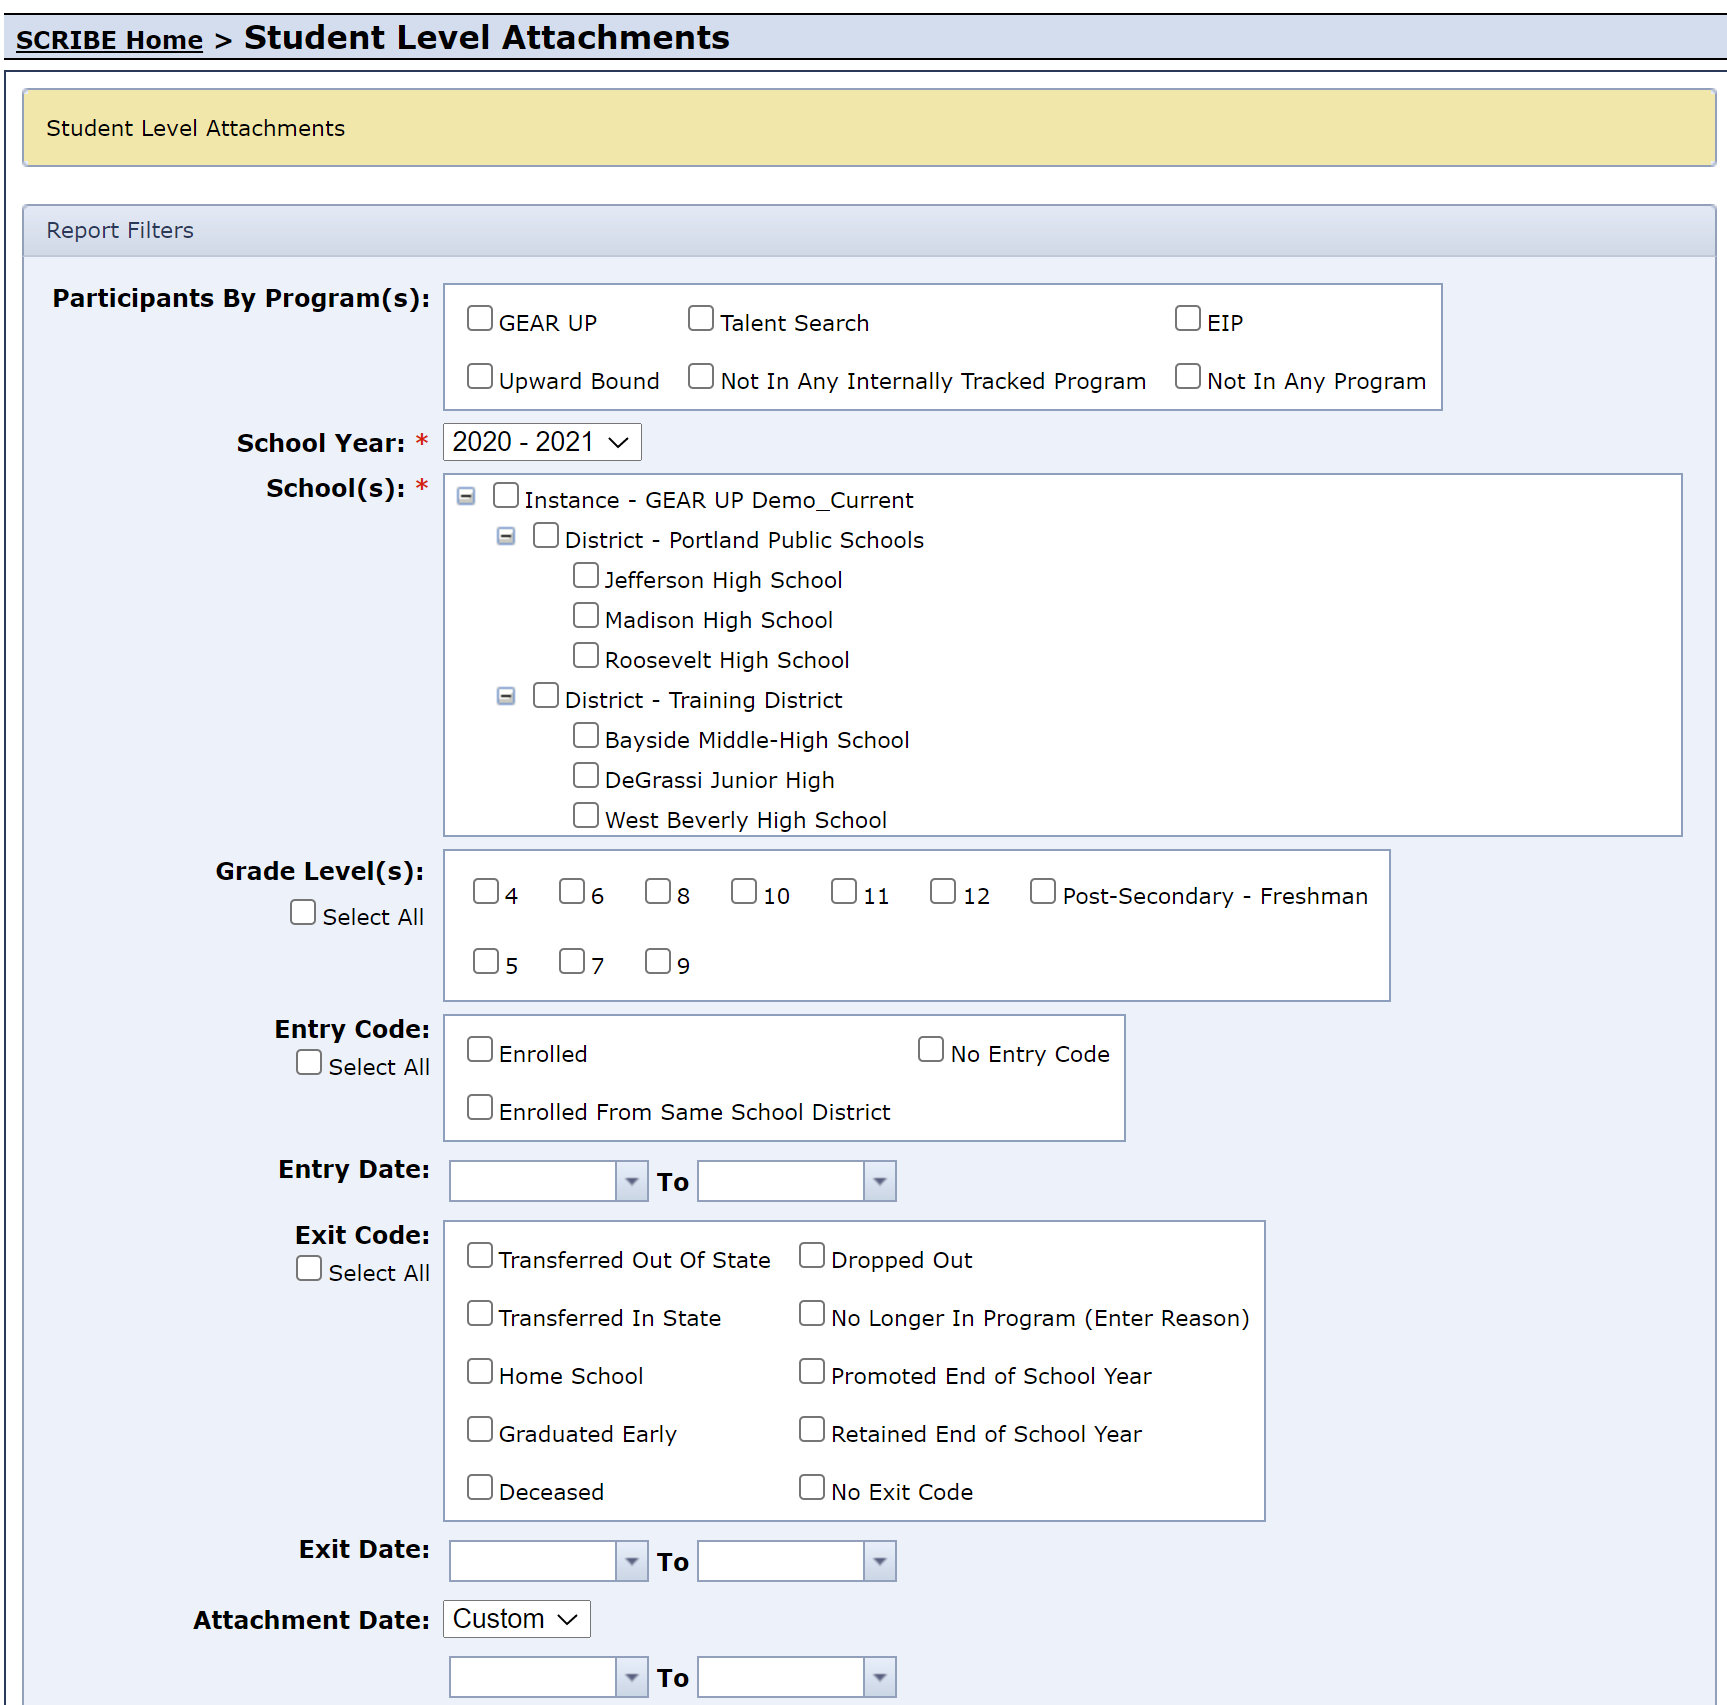Viewport: 1727px width, 1705px height.
Task: Check grade level 9
Action: pyautogui.click(x=658, y=961)
